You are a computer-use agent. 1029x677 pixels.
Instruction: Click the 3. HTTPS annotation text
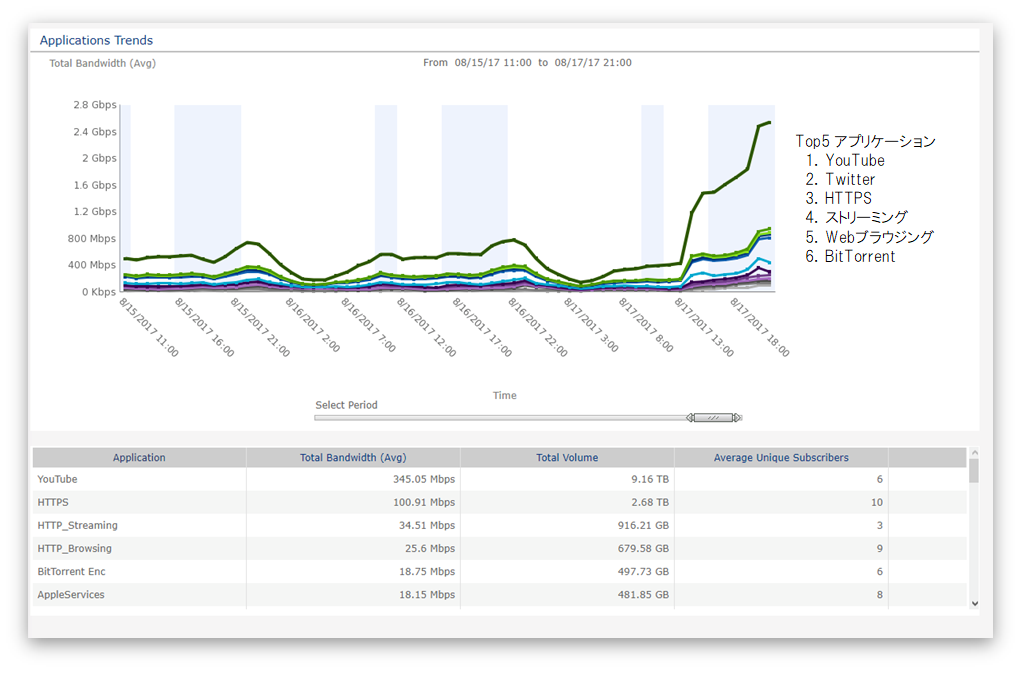839,199
